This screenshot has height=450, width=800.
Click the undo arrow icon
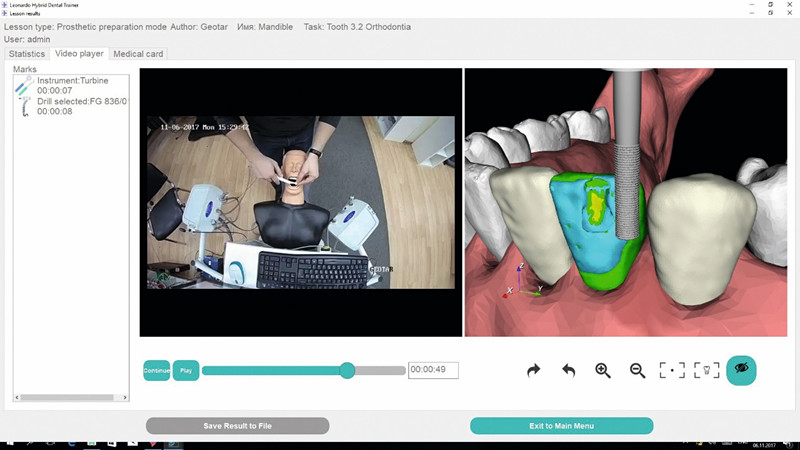pyautogui.click(x=568, y=370)
